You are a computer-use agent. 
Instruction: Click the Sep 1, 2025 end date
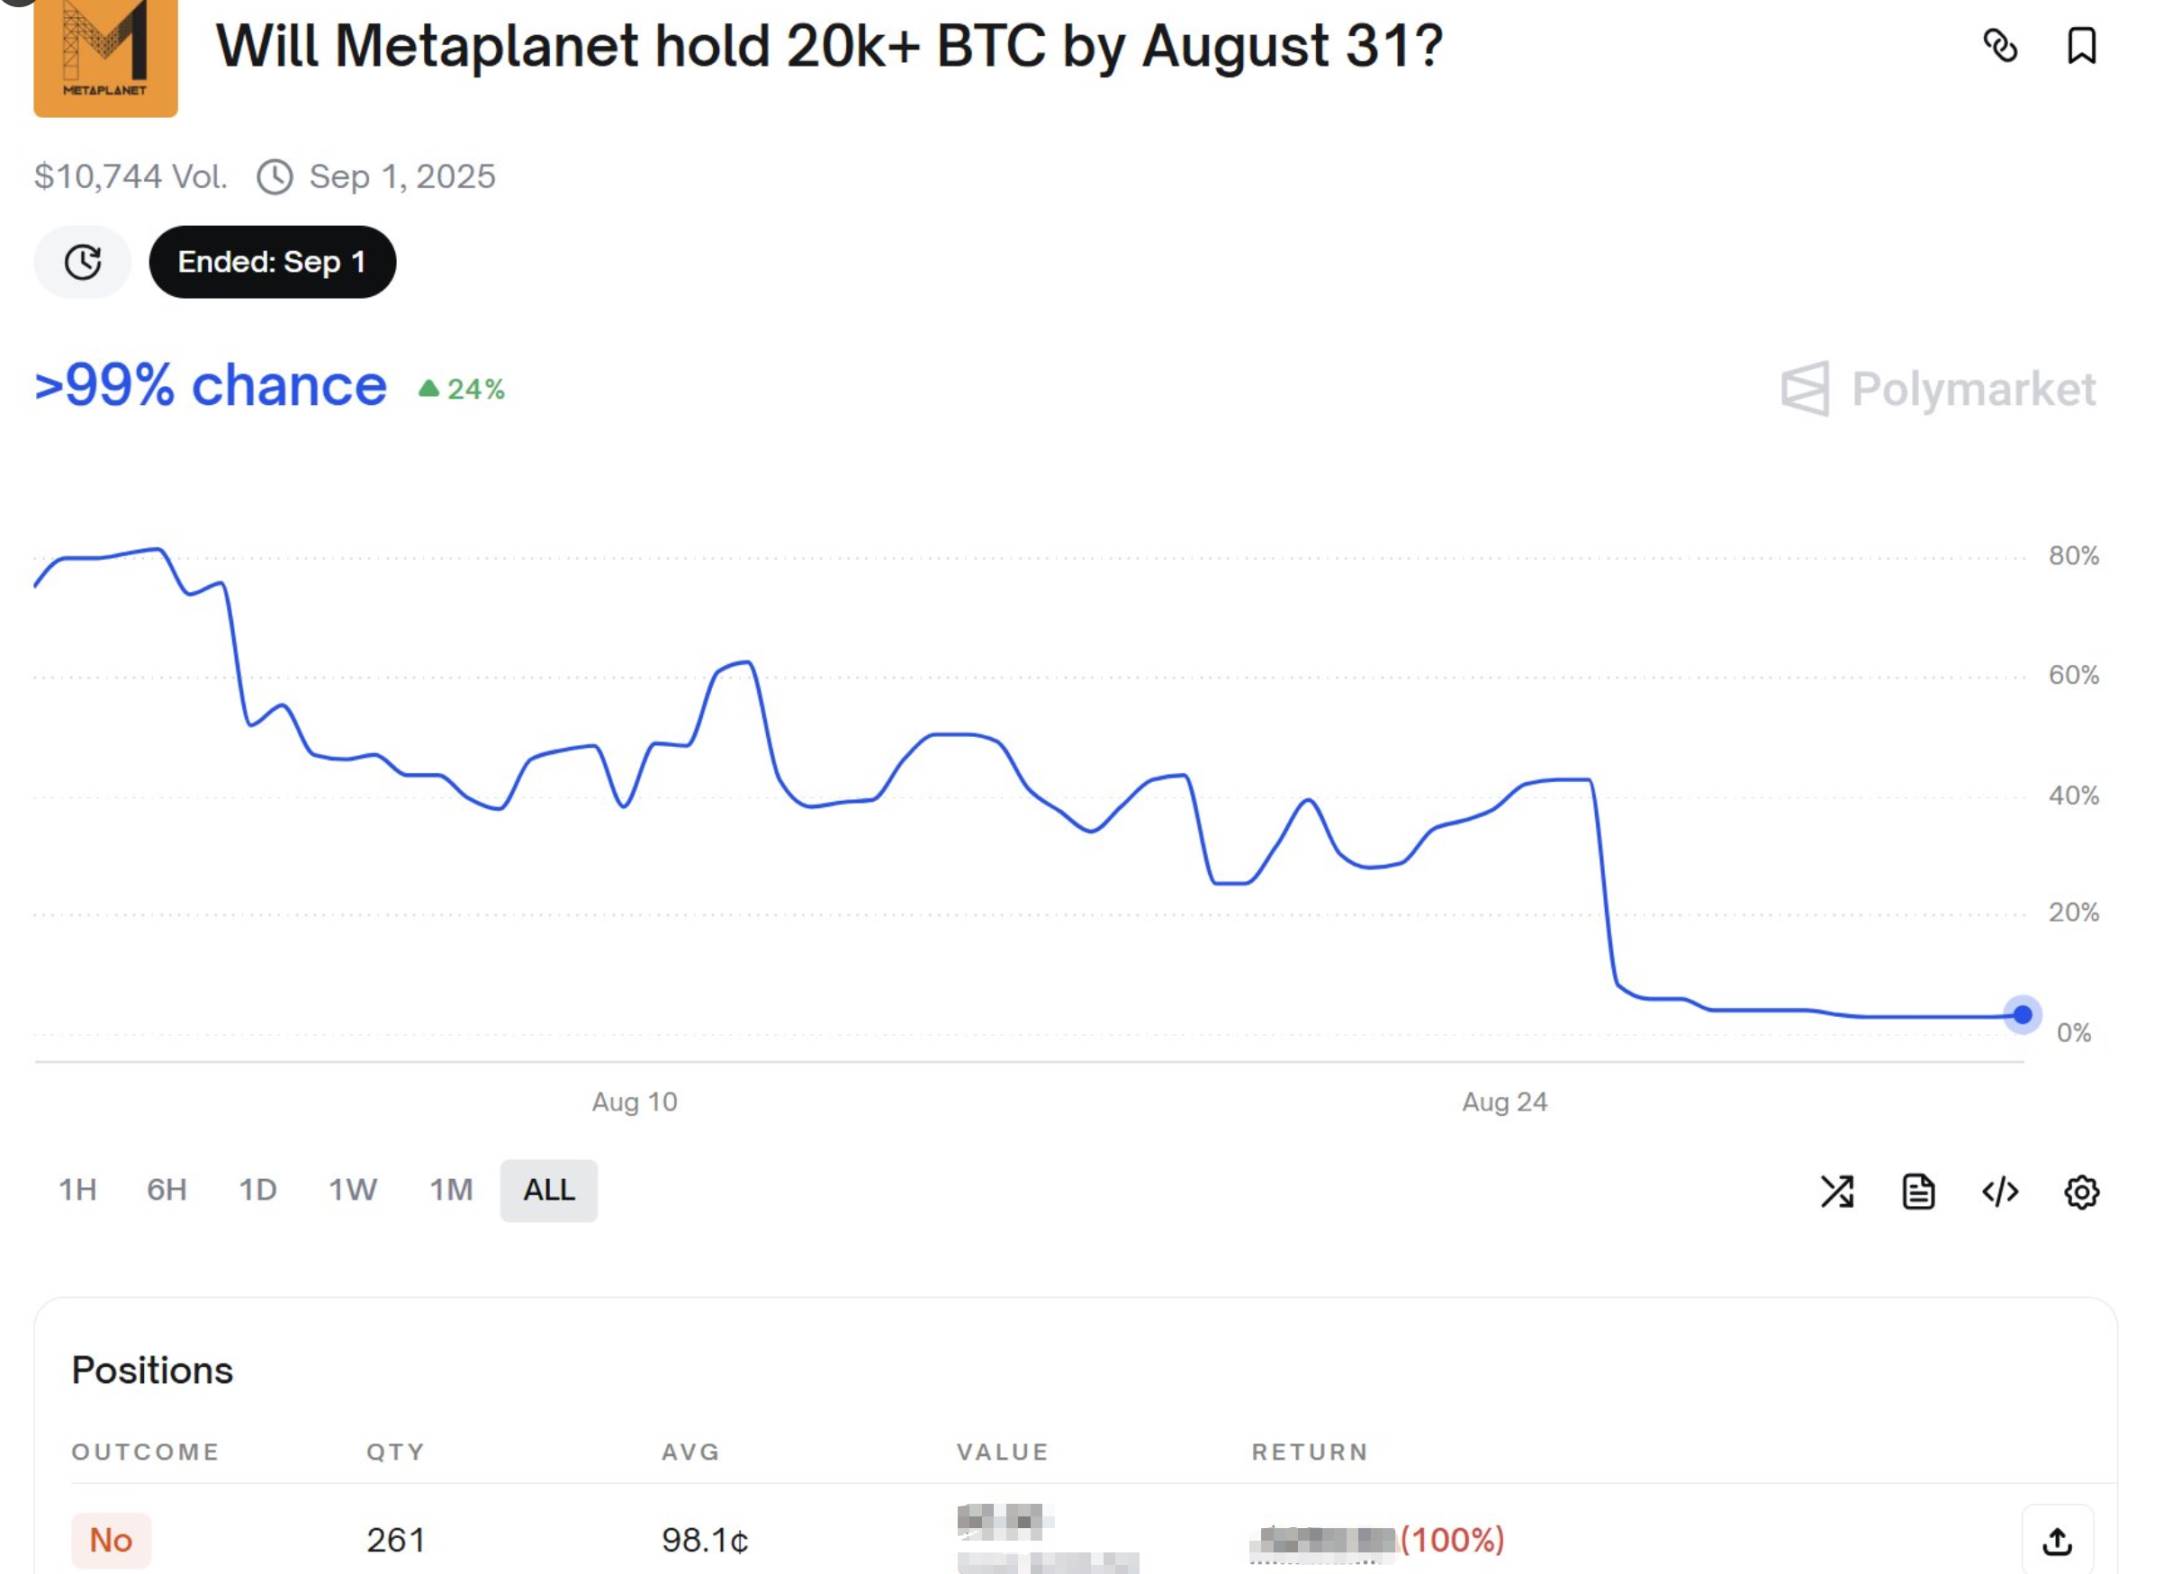point(401,177)
